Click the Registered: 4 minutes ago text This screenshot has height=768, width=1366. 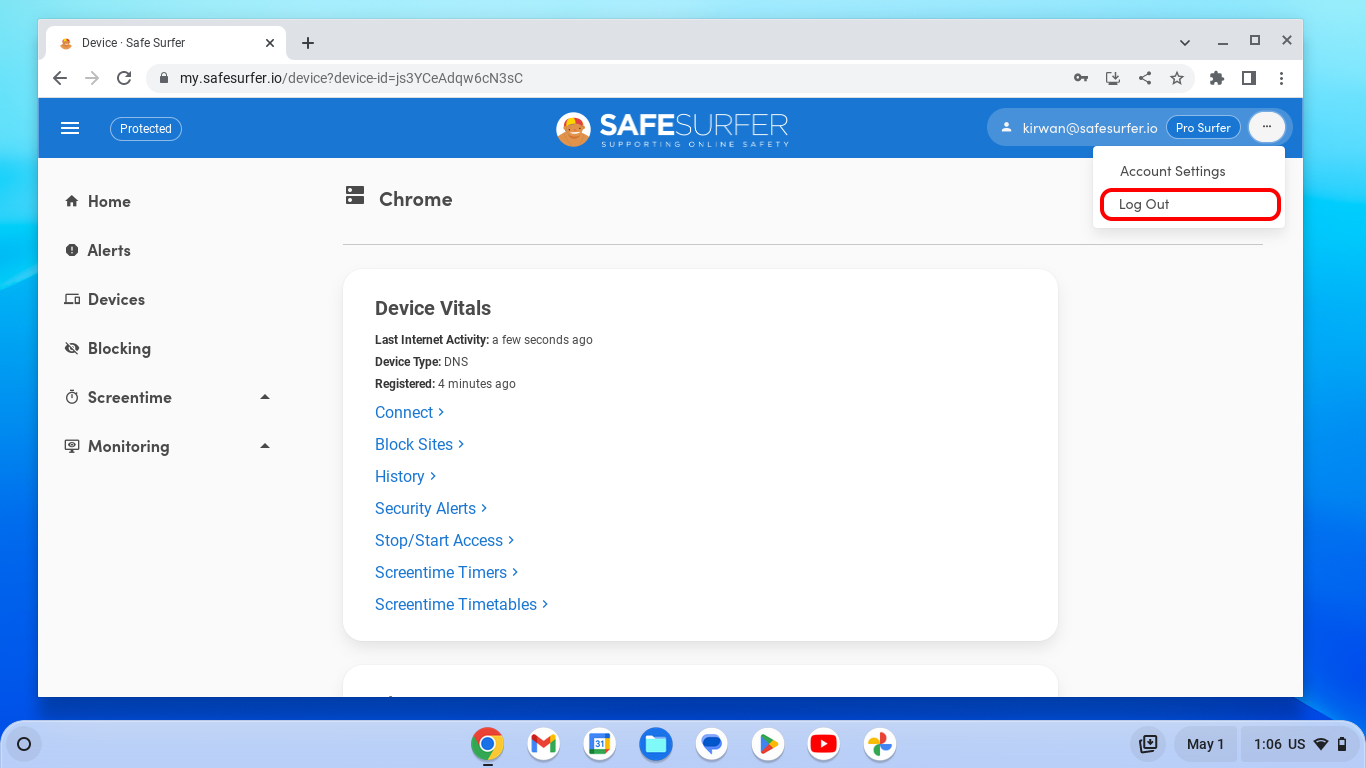tap(445, 384)
